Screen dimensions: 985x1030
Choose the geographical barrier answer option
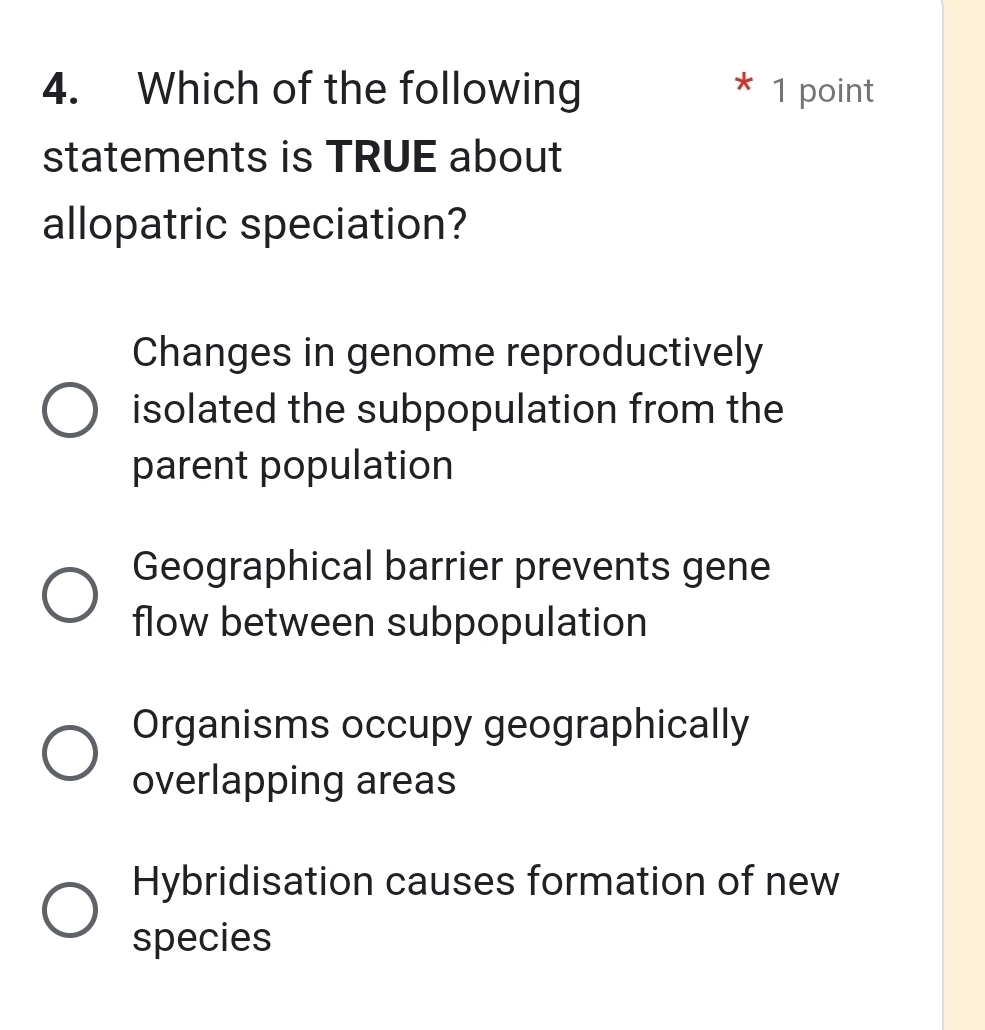[x=70, y=594]
